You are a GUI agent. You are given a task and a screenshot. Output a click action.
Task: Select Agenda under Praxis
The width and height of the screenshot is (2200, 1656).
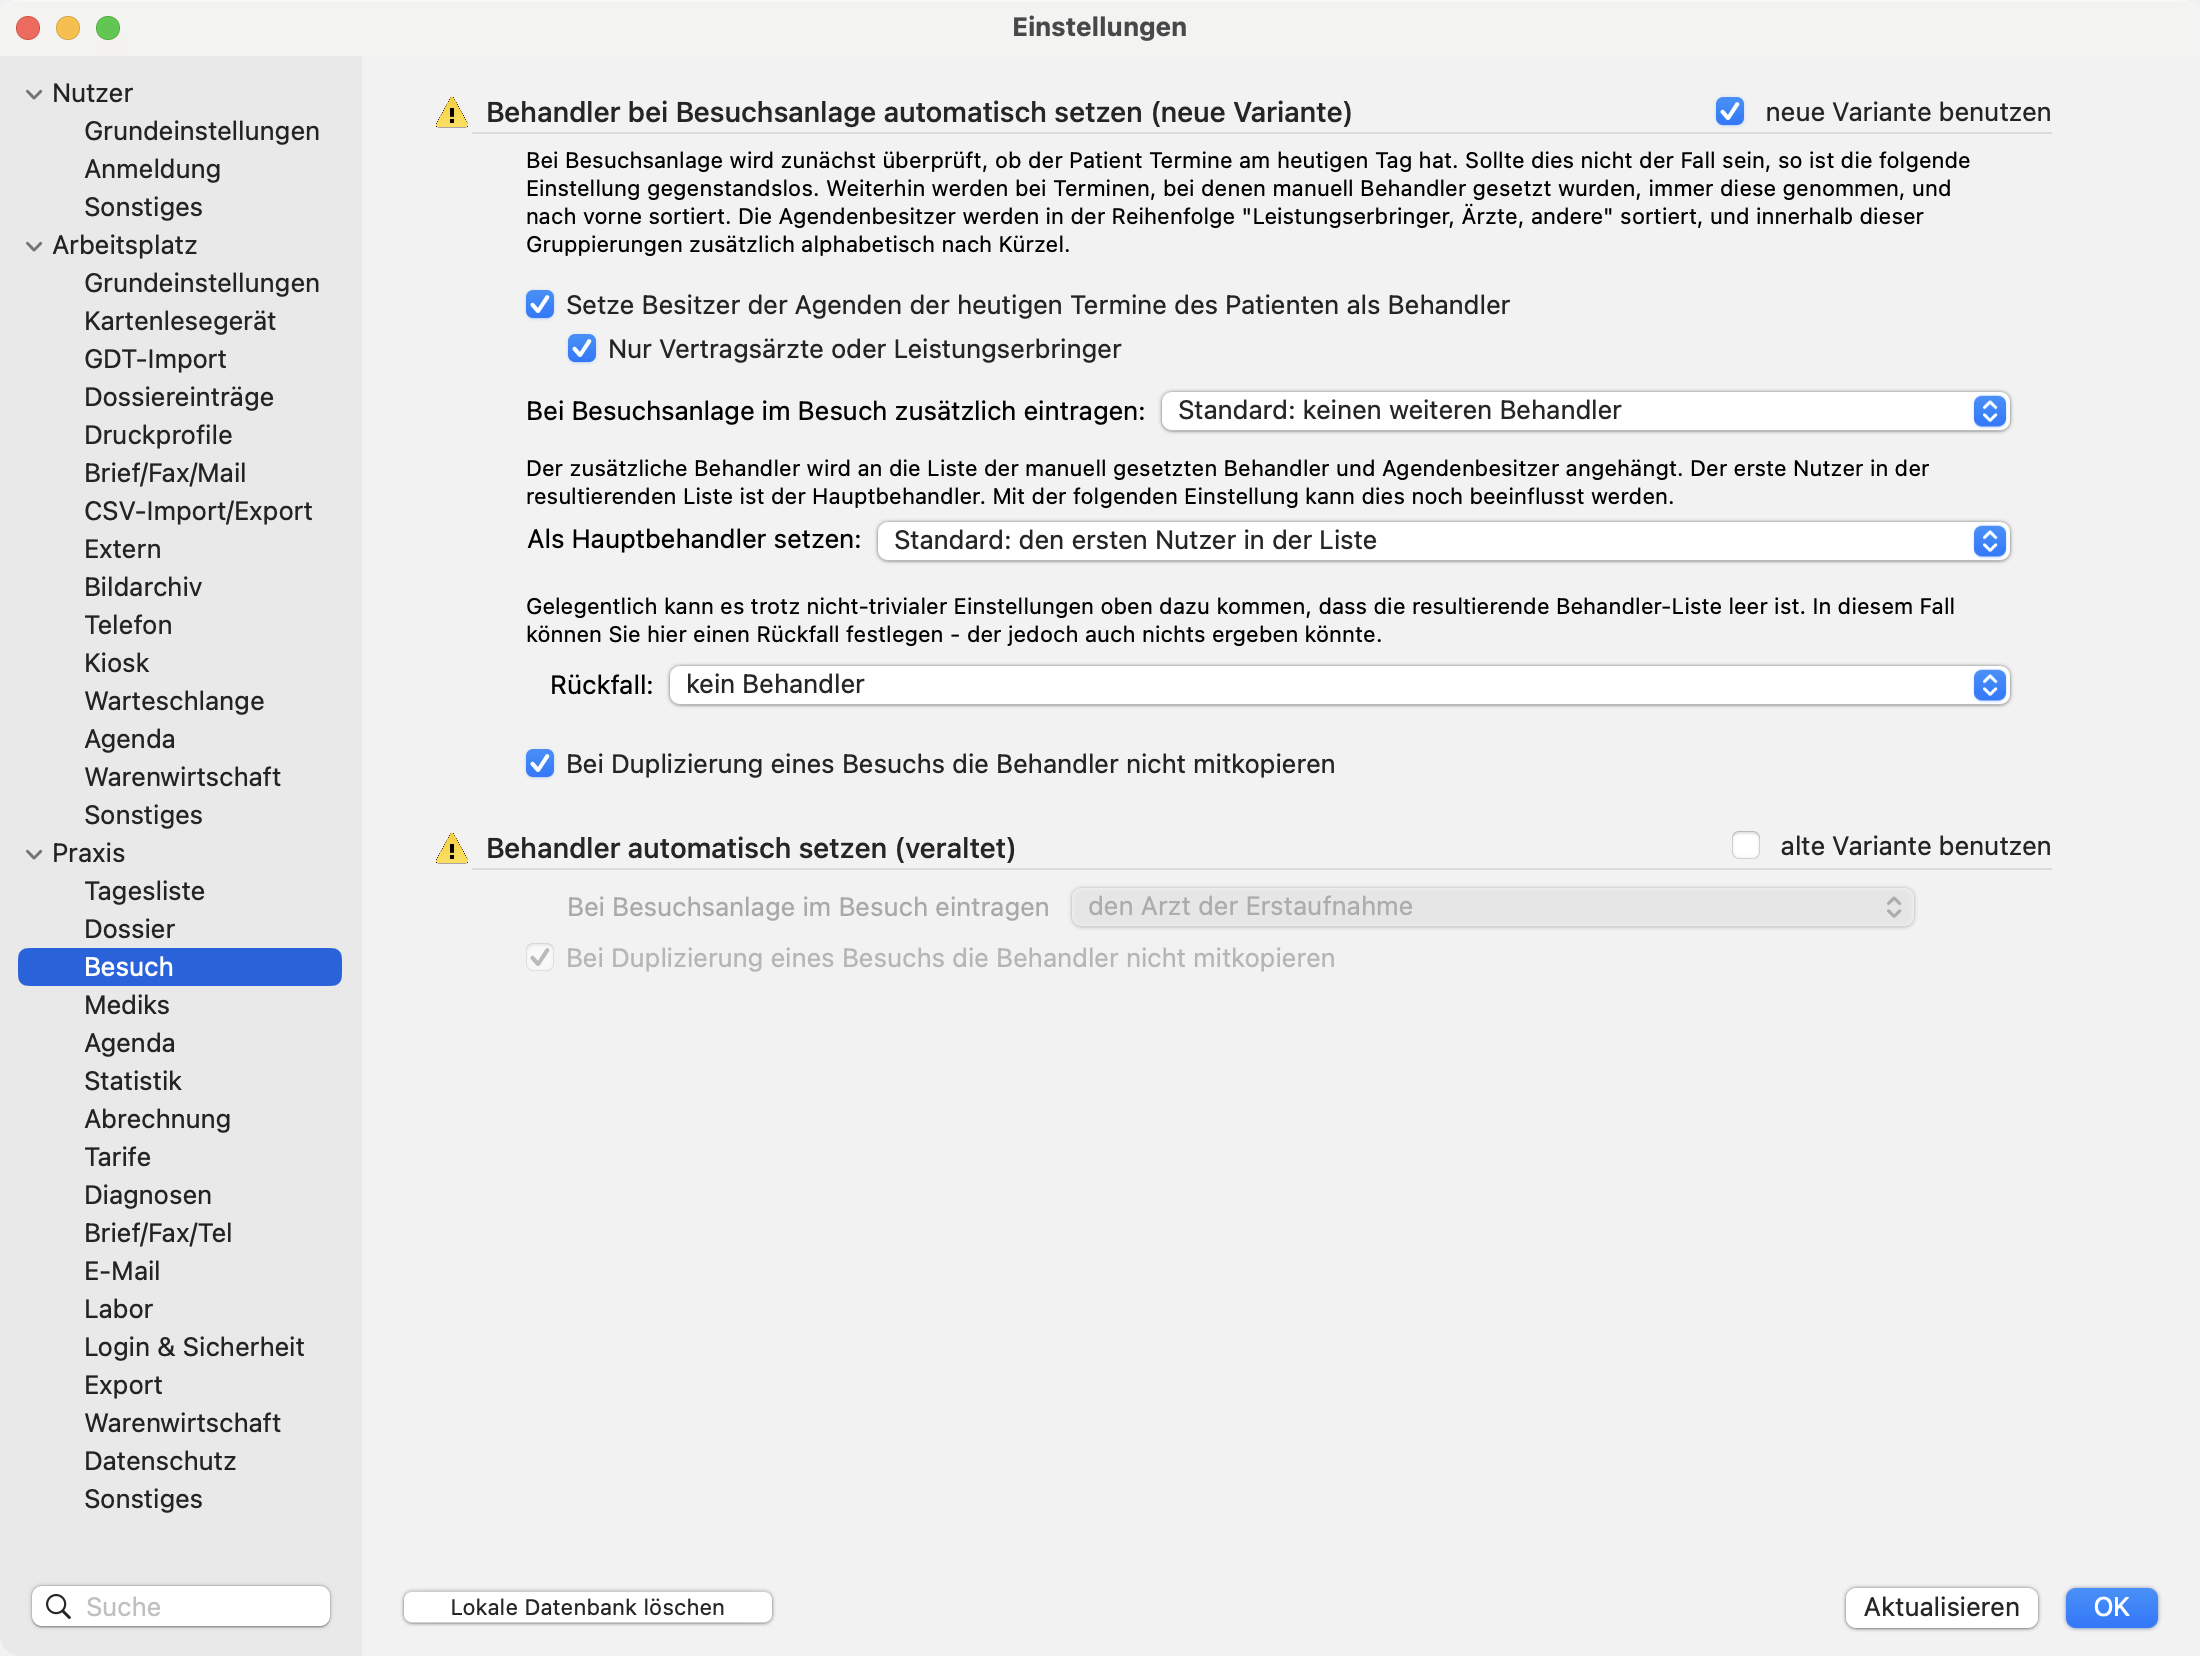[129, 1043]
